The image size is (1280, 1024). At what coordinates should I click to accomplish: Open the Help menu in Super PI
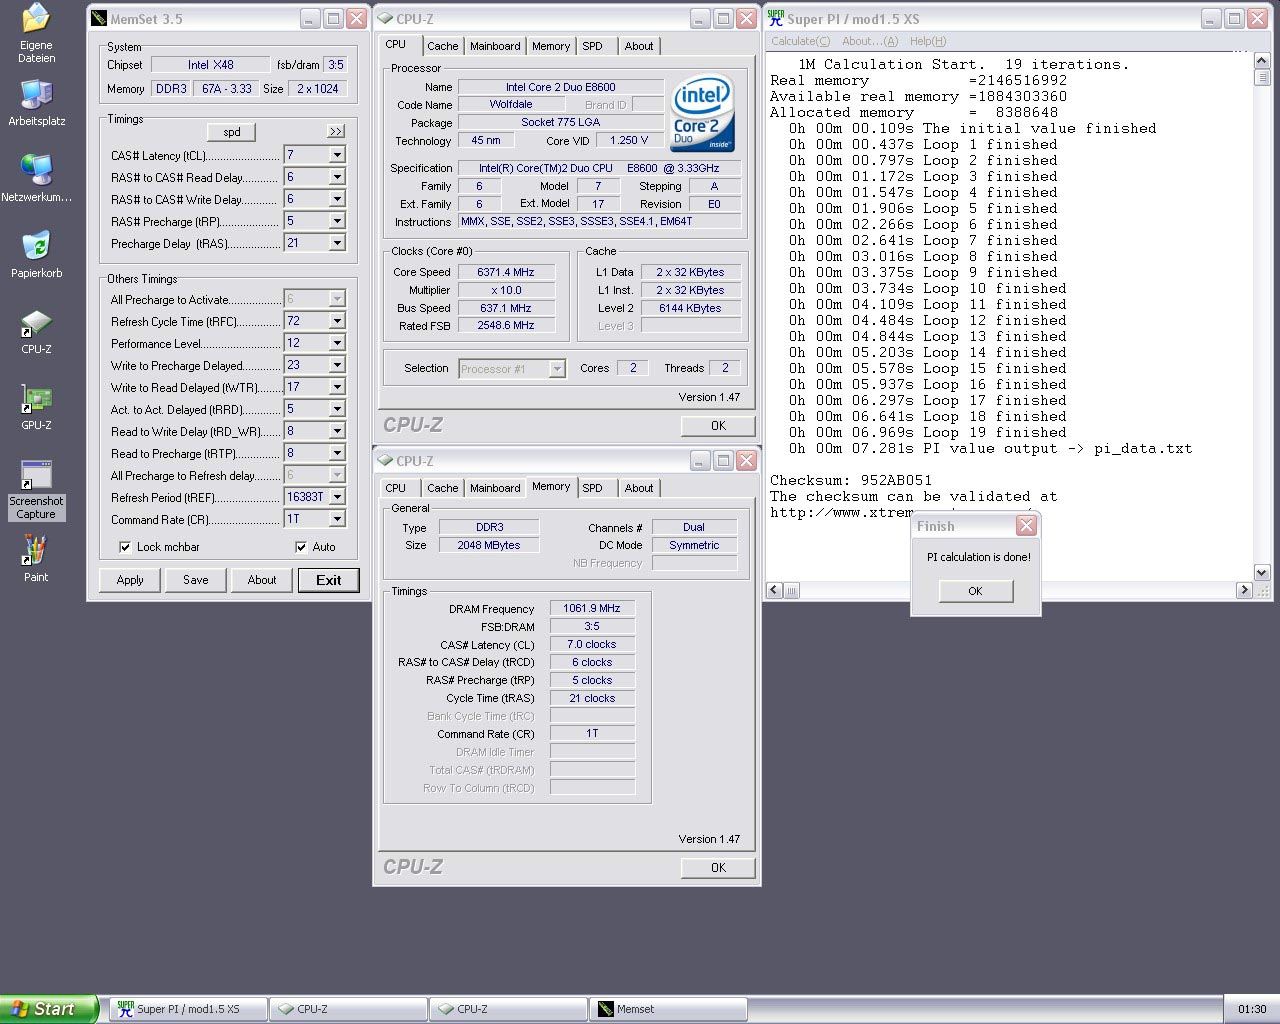tap(928, 41)
